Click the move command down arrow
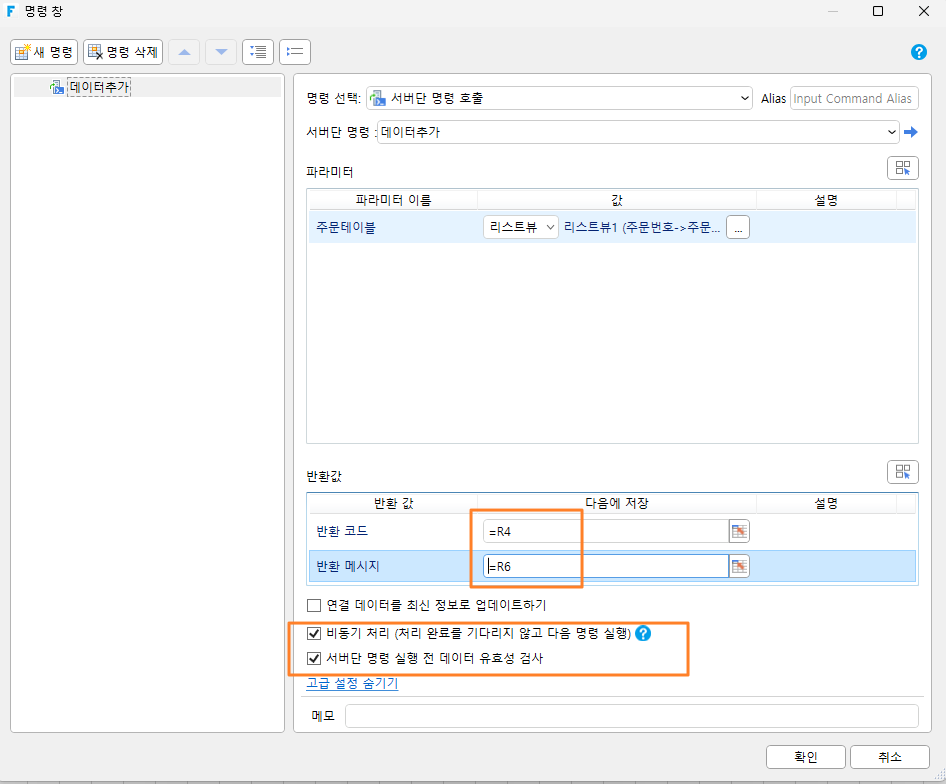This screenshot has height=784, width=946. (221, 53)
